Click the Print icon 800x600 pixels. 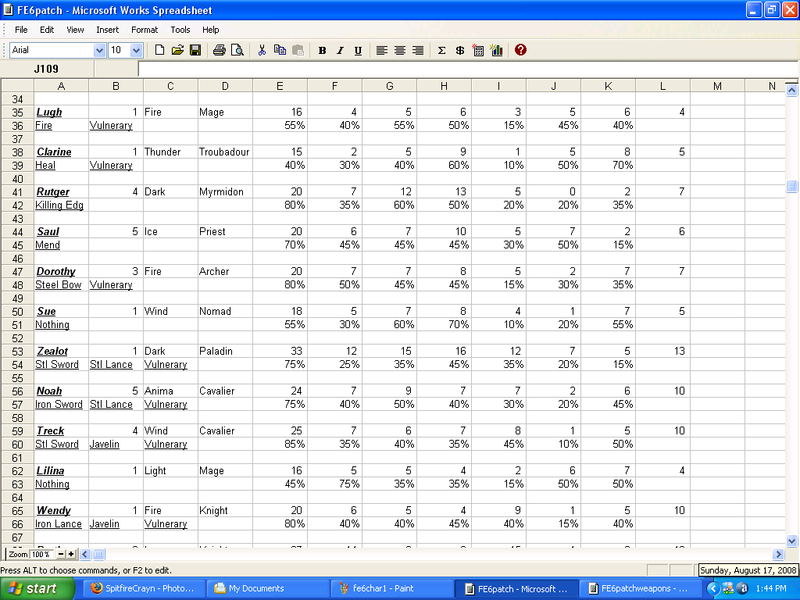coord(219,50)
